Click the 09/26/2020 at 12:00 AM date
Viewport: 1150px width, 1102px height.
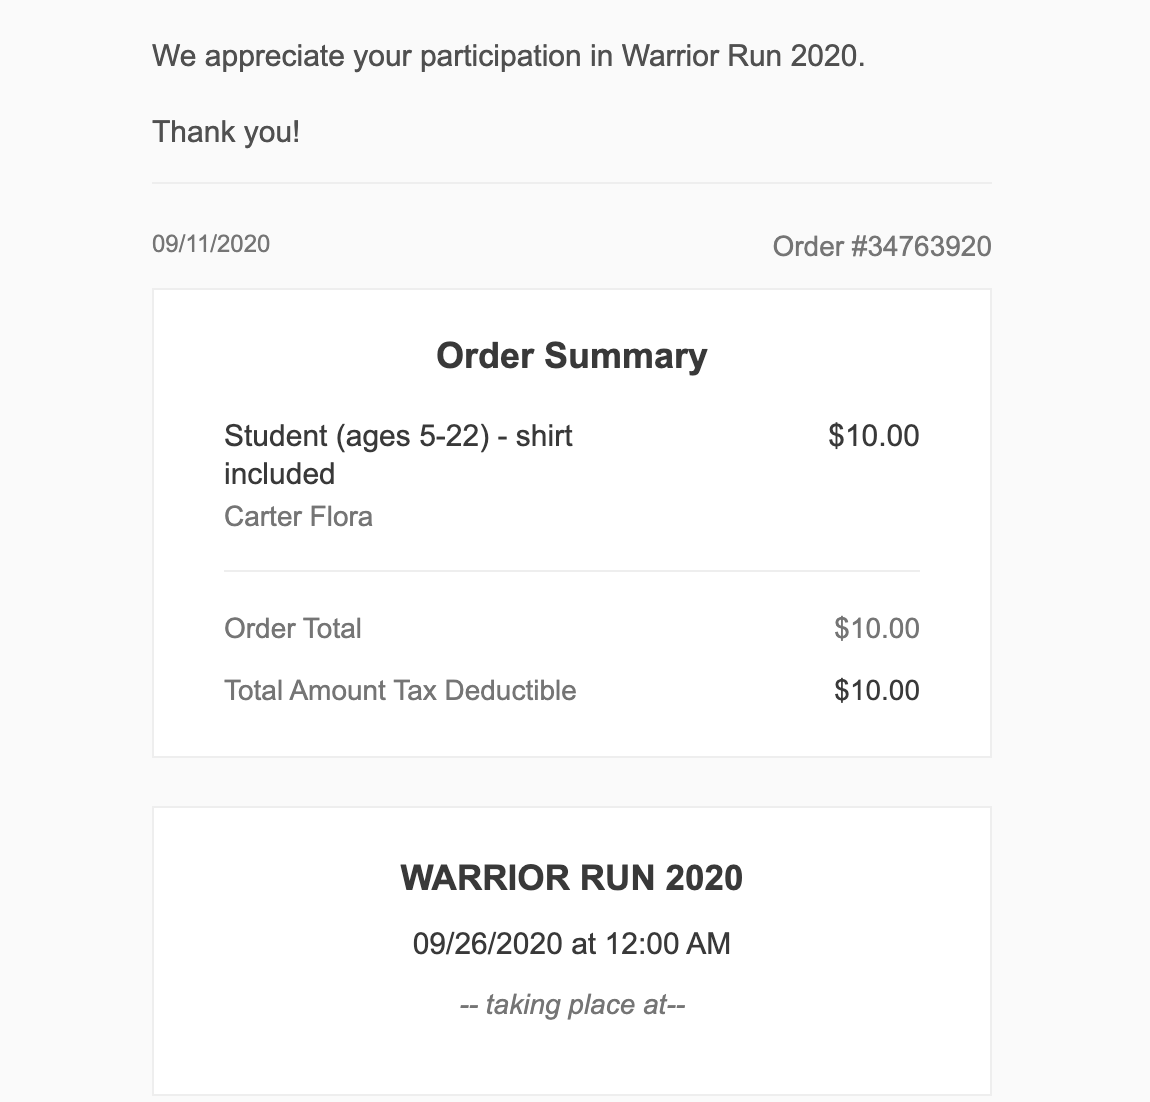(571, 943)
